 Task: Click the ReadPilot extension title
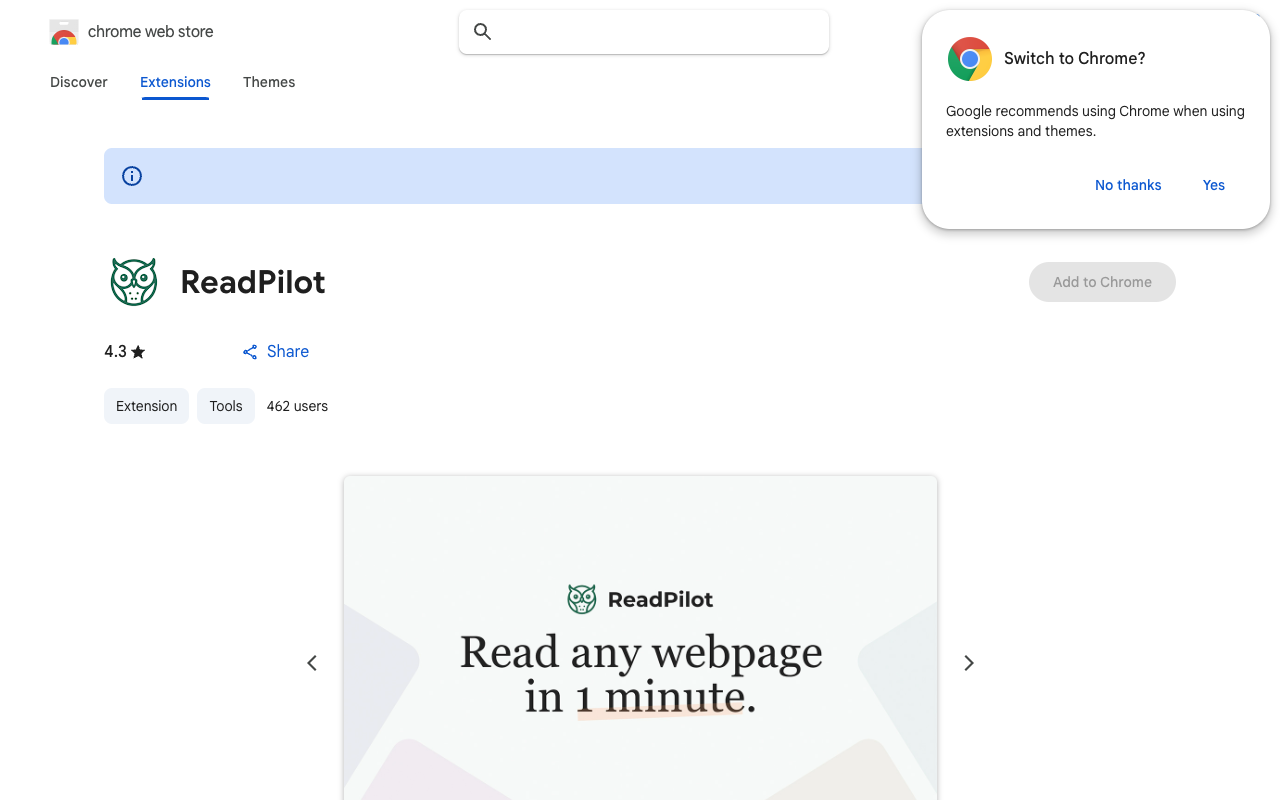pos(253,282)
